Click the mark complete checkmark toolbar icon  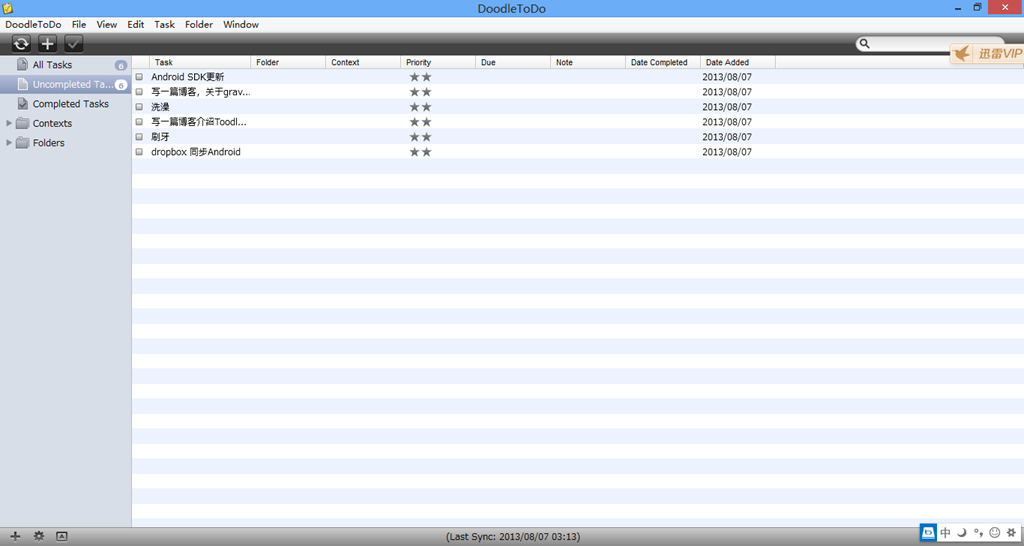pyautogui.click(x=74, y=44)
